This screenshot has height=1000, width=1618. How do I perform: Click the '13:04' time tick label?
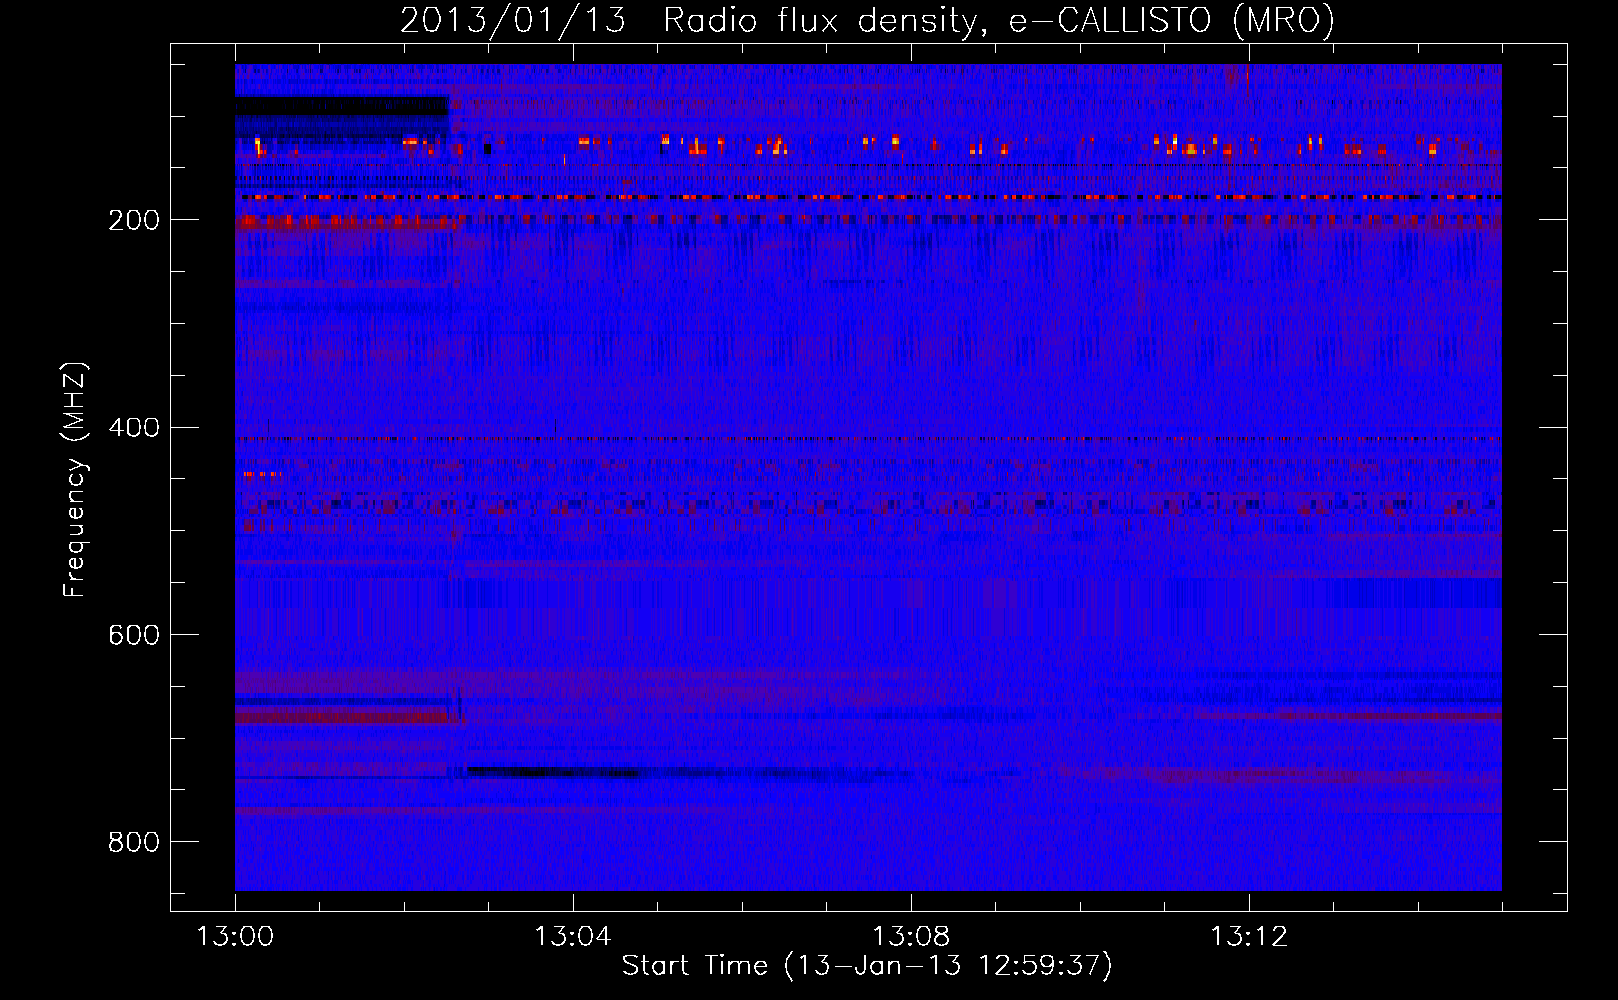click(x=573, y=937)
